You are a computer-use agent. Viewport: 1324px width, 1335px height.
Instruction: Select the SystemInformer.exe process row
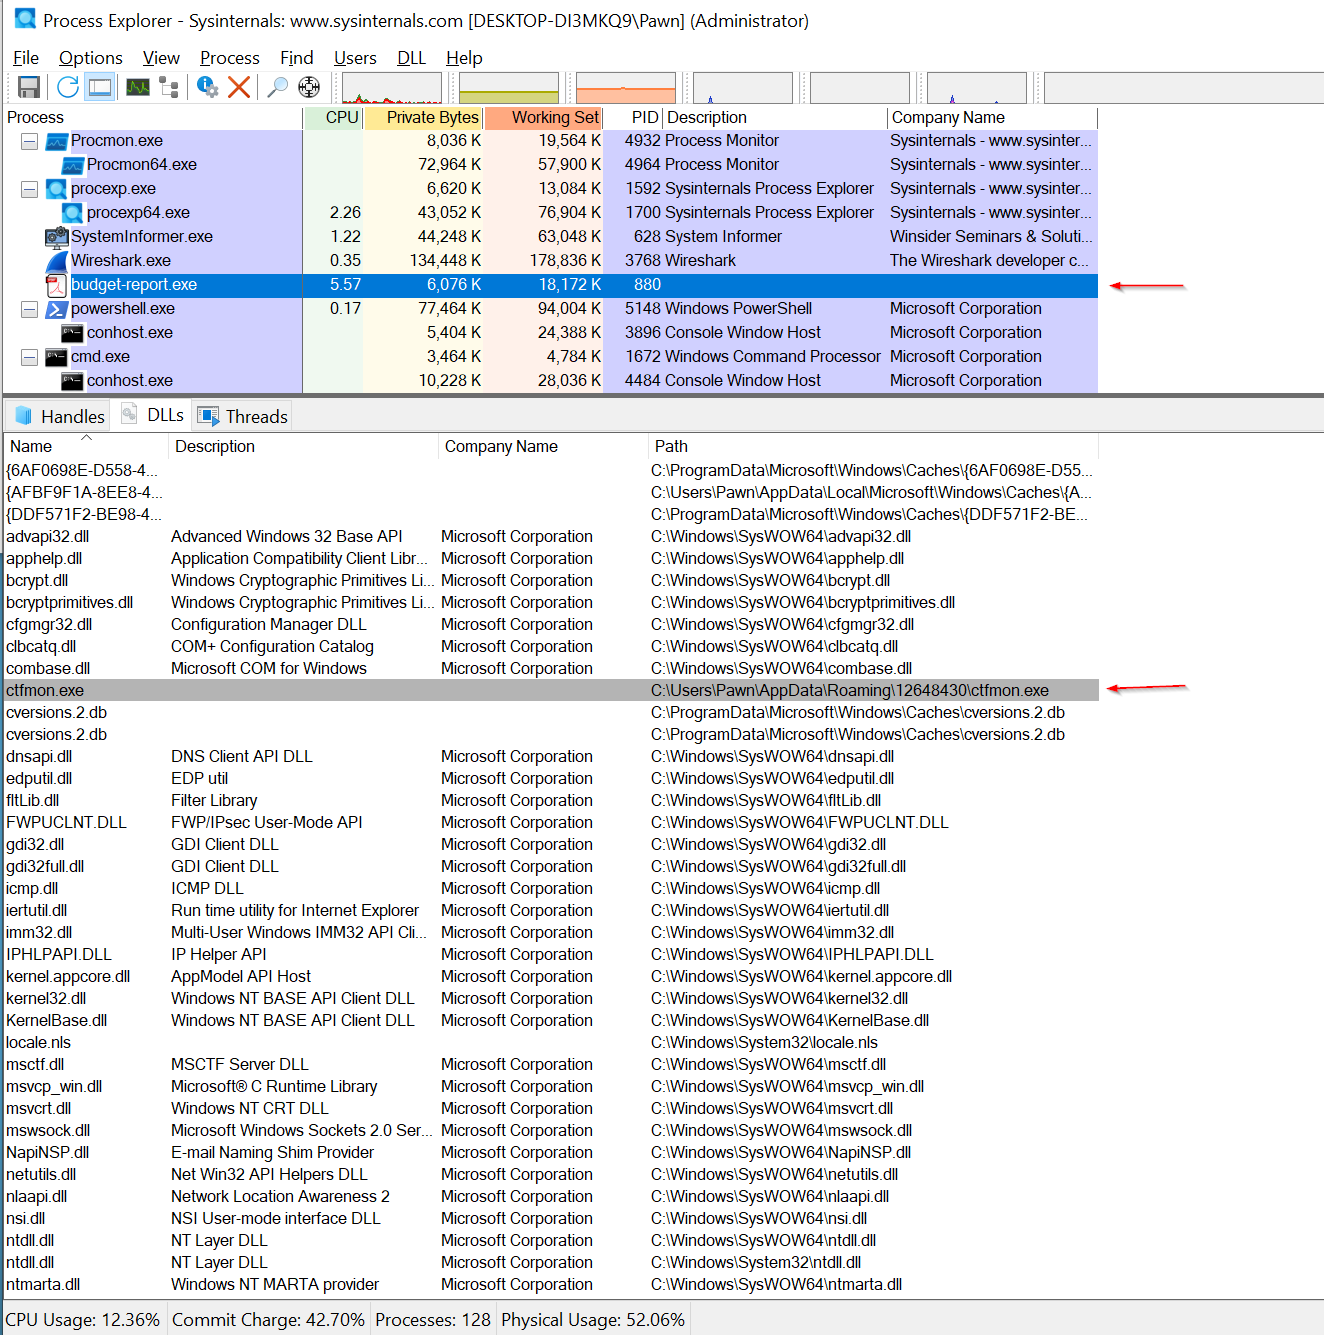pos(551,237)
